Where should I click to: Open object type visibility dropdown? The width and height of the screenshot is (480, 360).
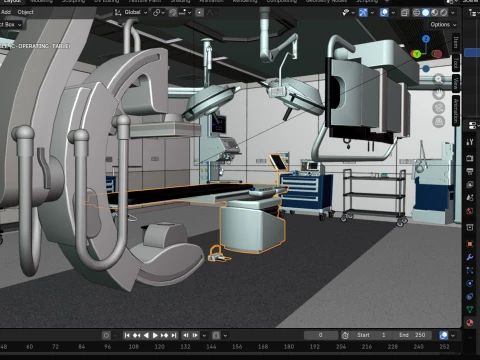348,13
